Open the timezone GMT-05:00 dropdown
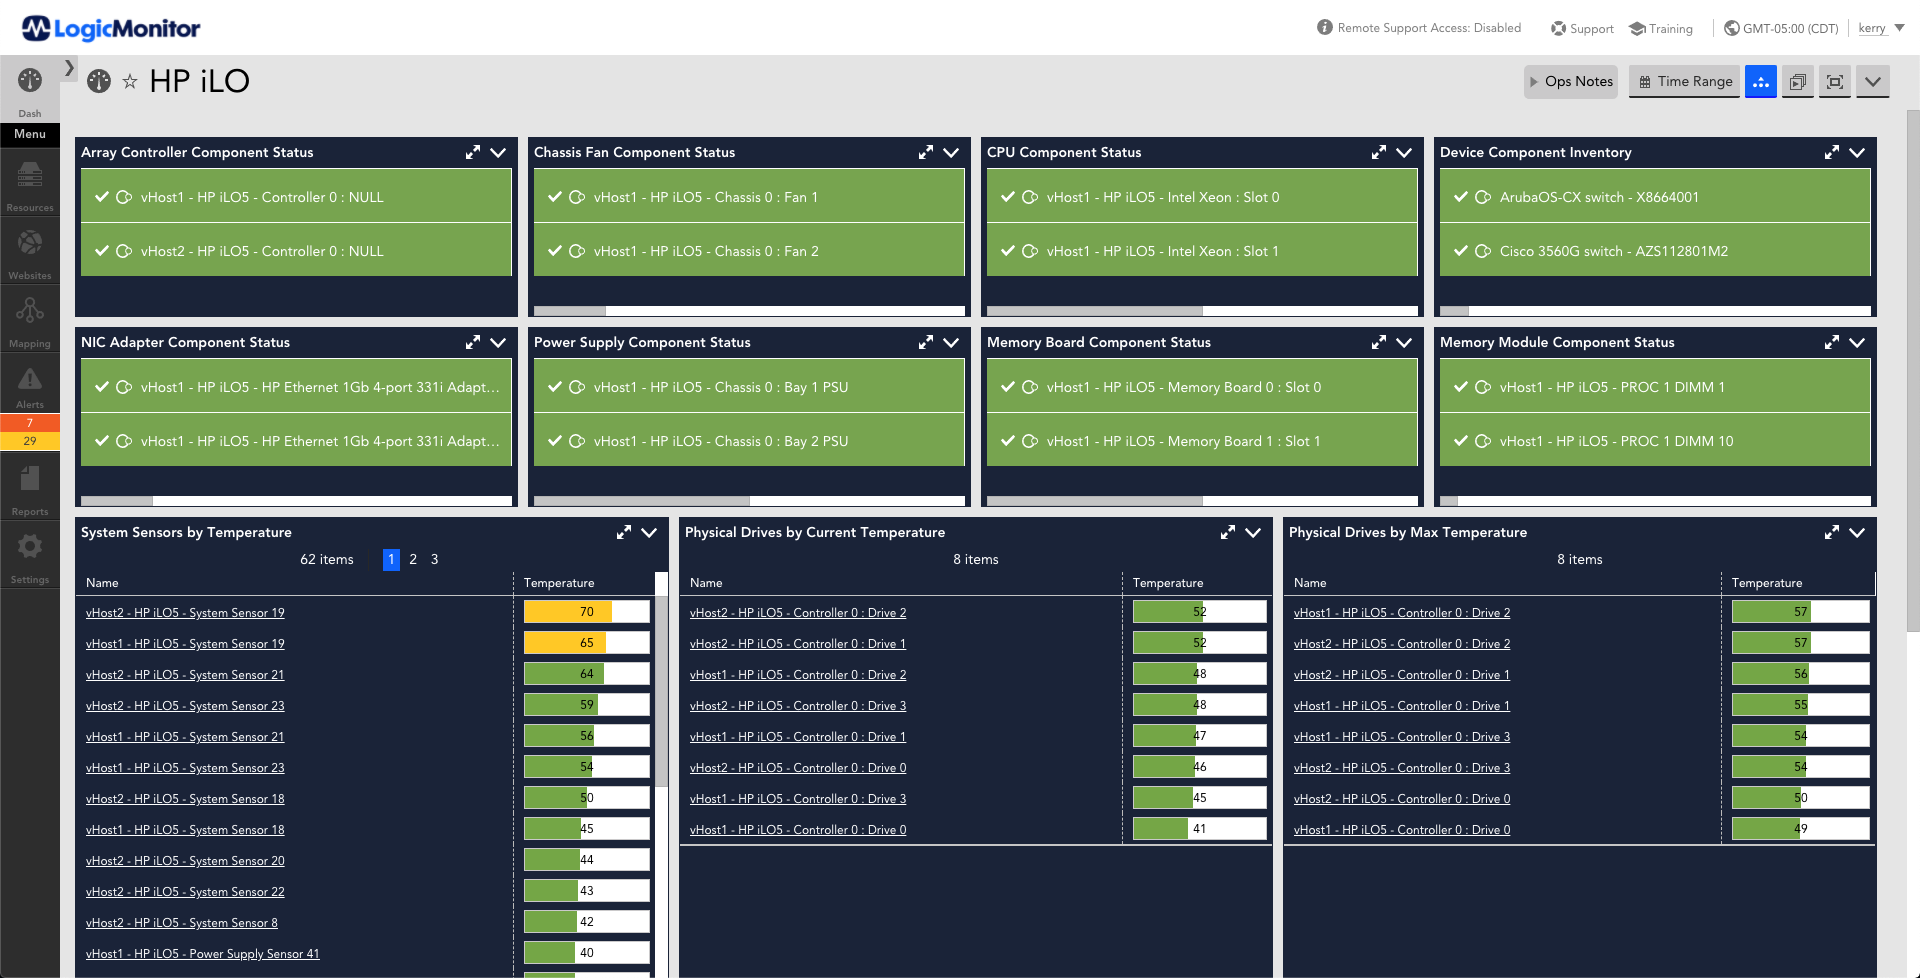 [1780, 28]
